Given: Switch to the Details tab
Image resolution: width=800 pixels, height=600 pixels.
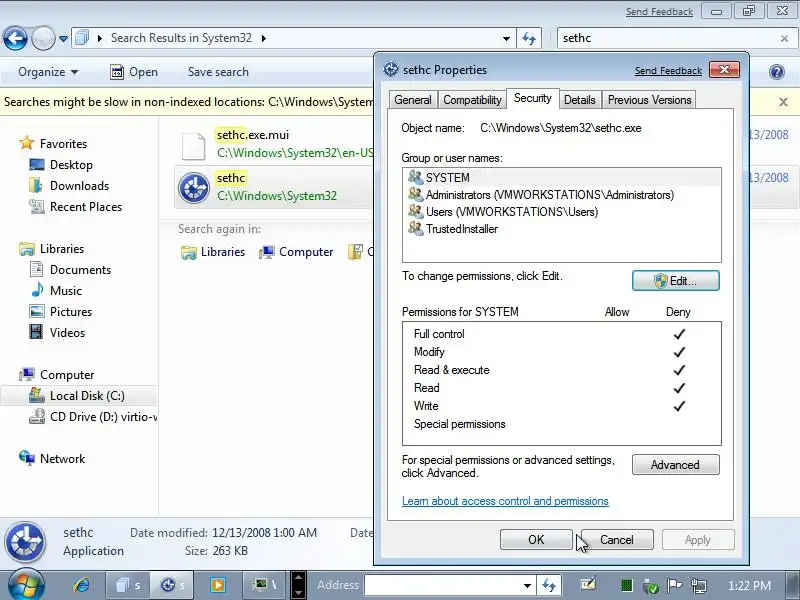Looking at the screenshot, I should [x=580, y=100].
